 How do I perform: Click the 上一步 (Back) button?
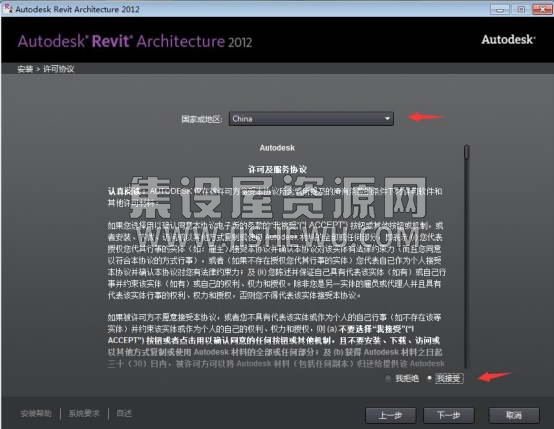click(390, 415)
